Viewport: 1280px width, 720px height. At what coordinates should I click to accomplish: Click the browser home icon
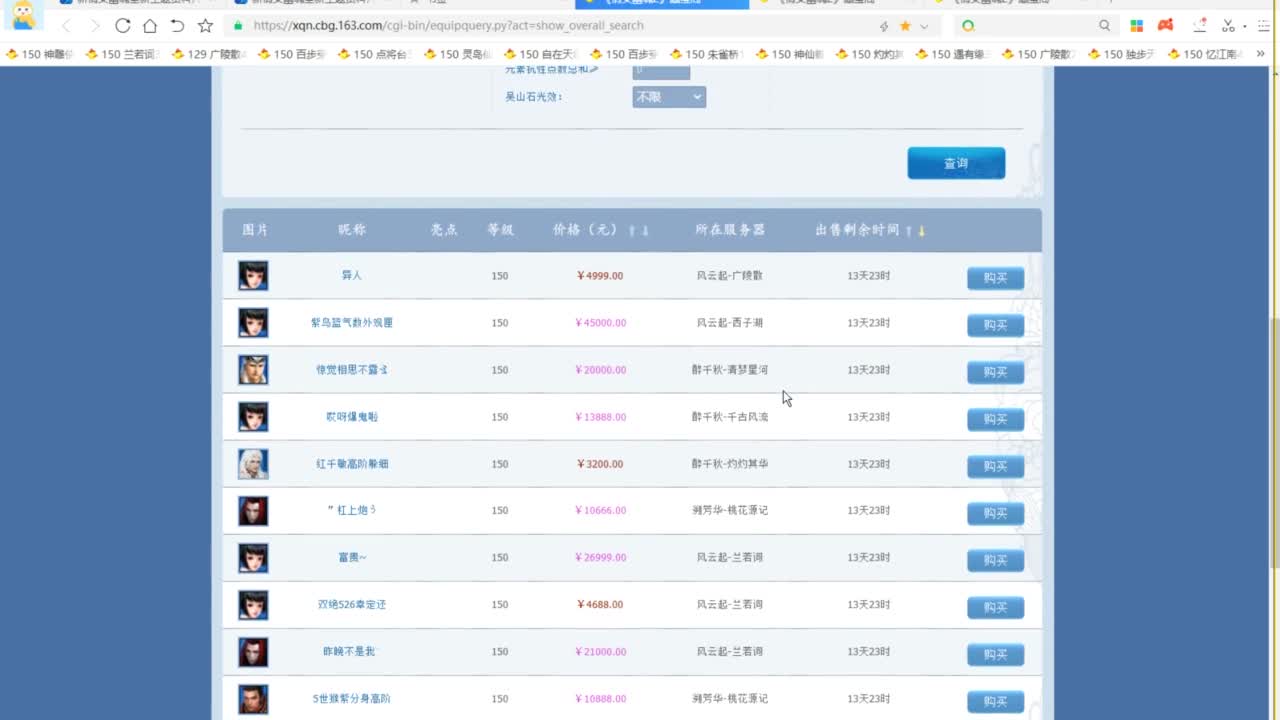click(x=149, y=26)
